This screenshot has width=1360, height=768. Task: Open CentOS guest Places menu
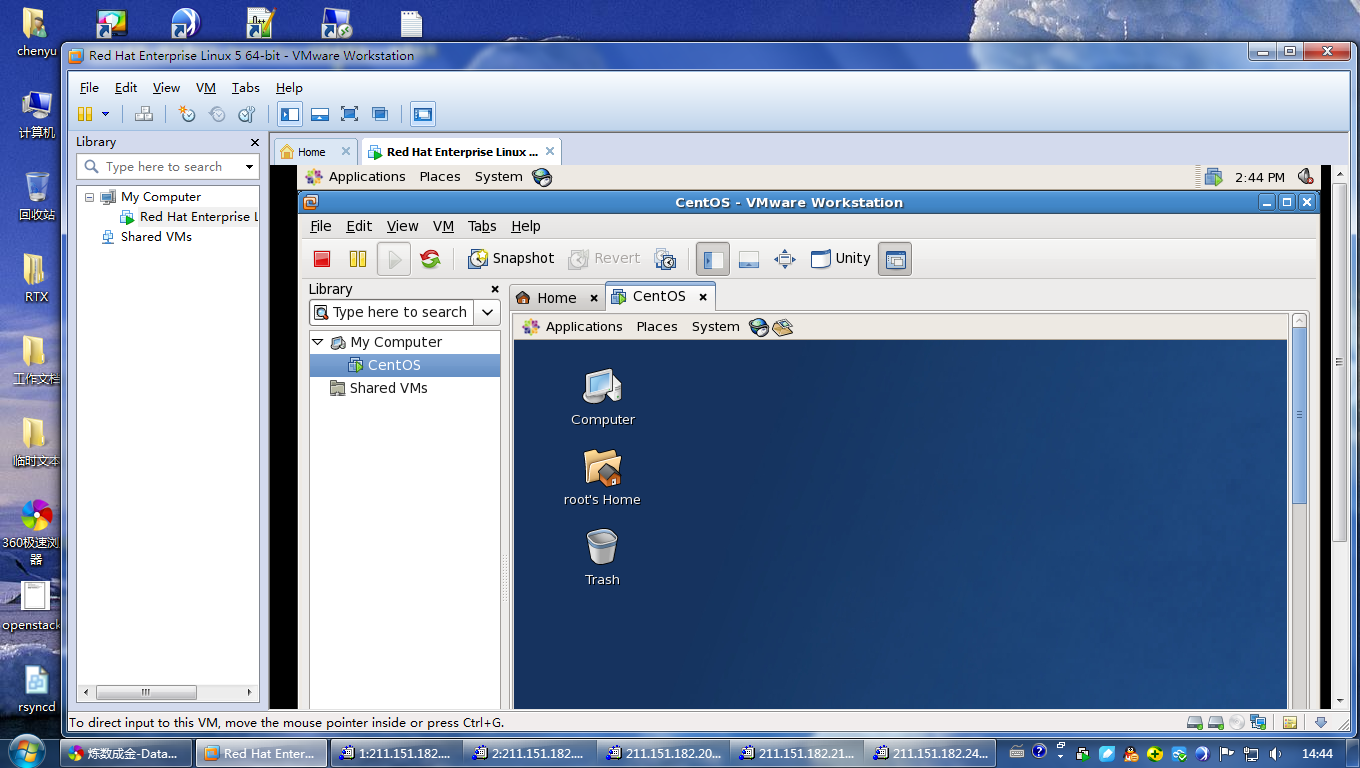(657, 327)
